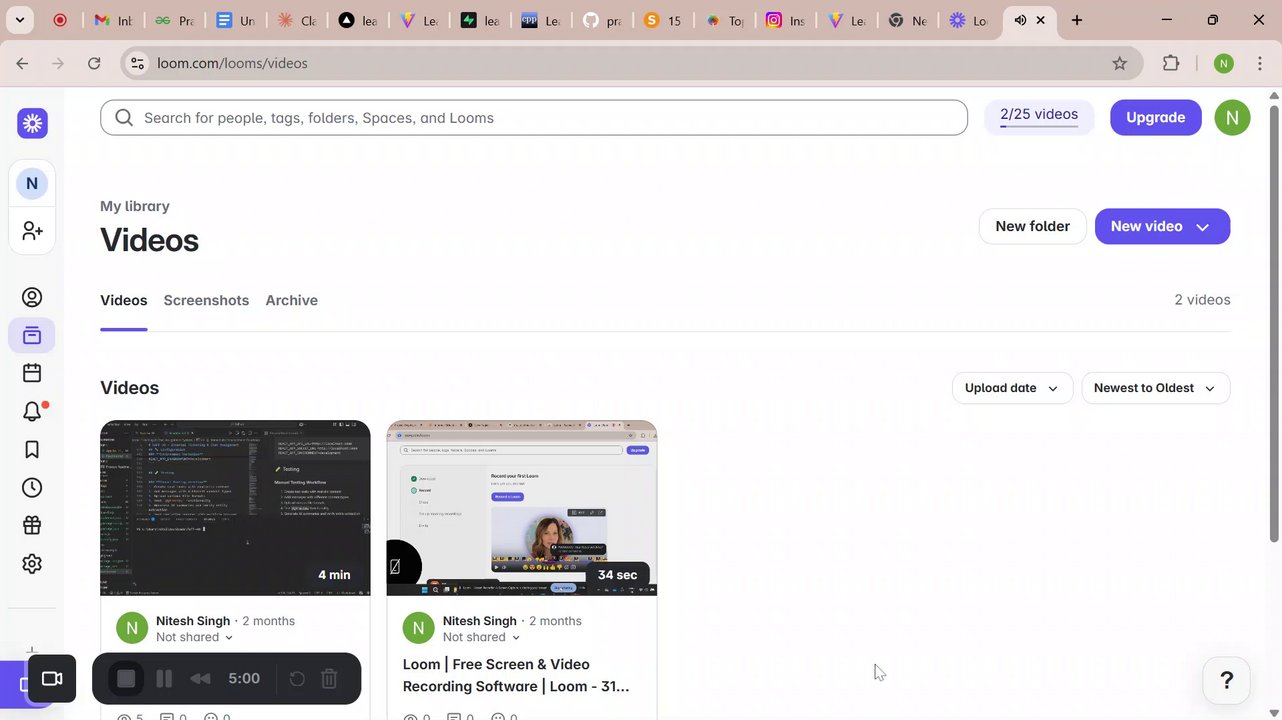Click the Upgrade button

(x=1156, y=117)
